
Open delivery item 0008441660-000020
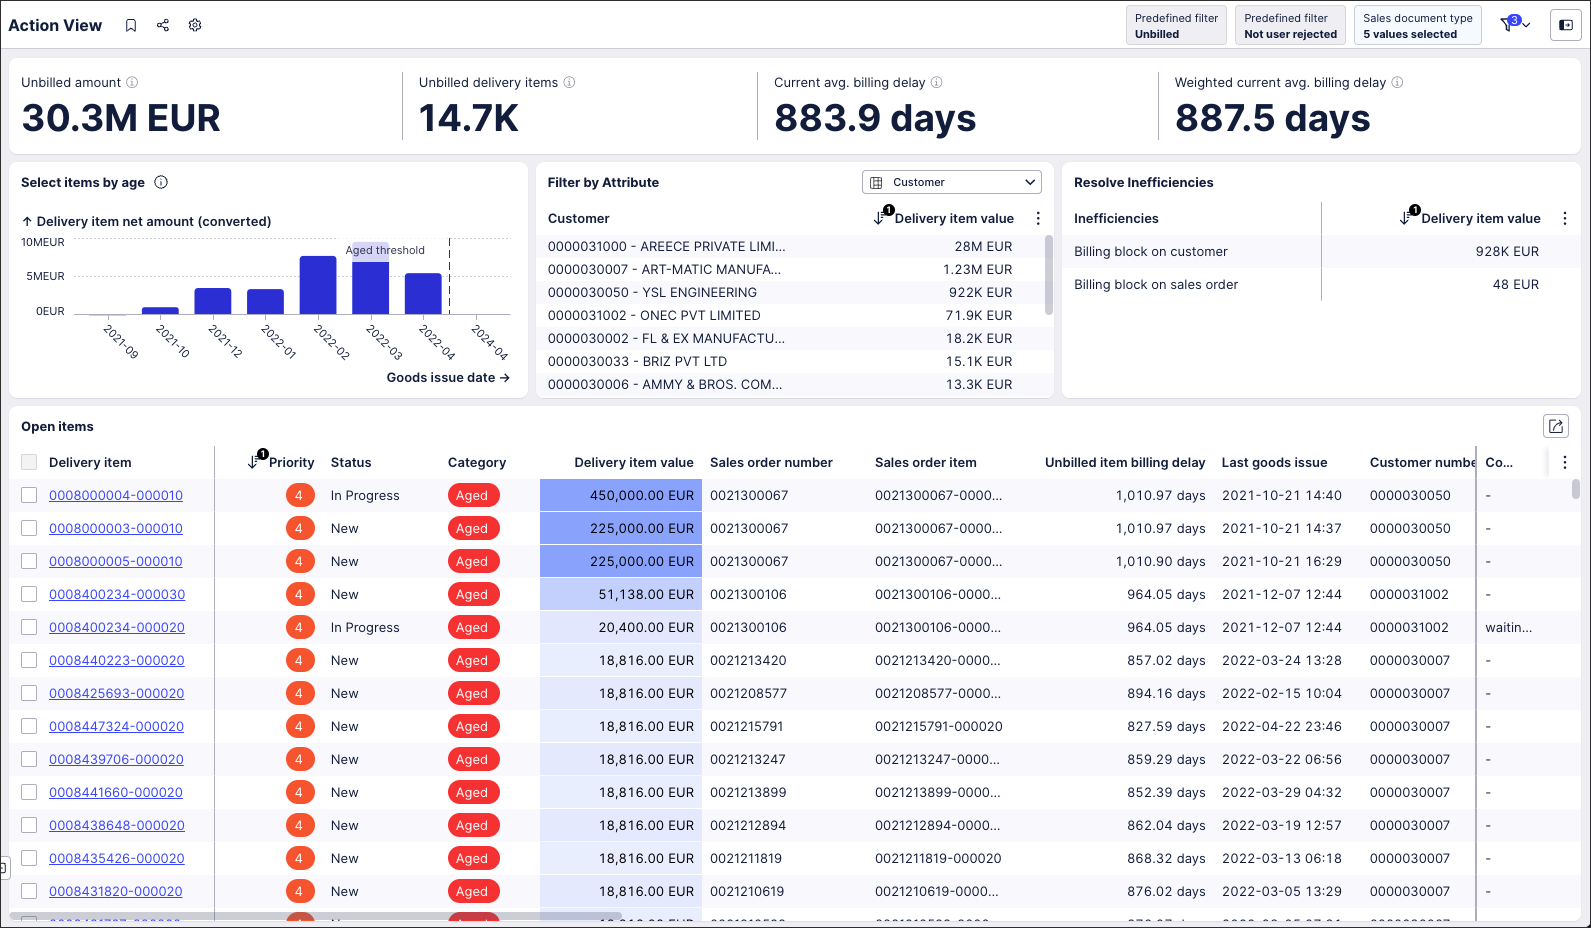point(116,792)
